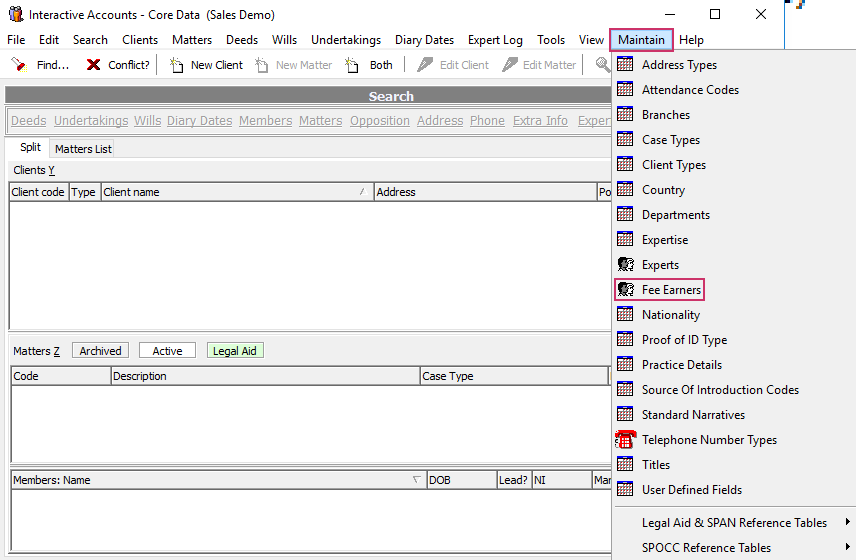Click the Deeds search link
This screenshot has height=560, width=856.
click(x=28, y=121)
